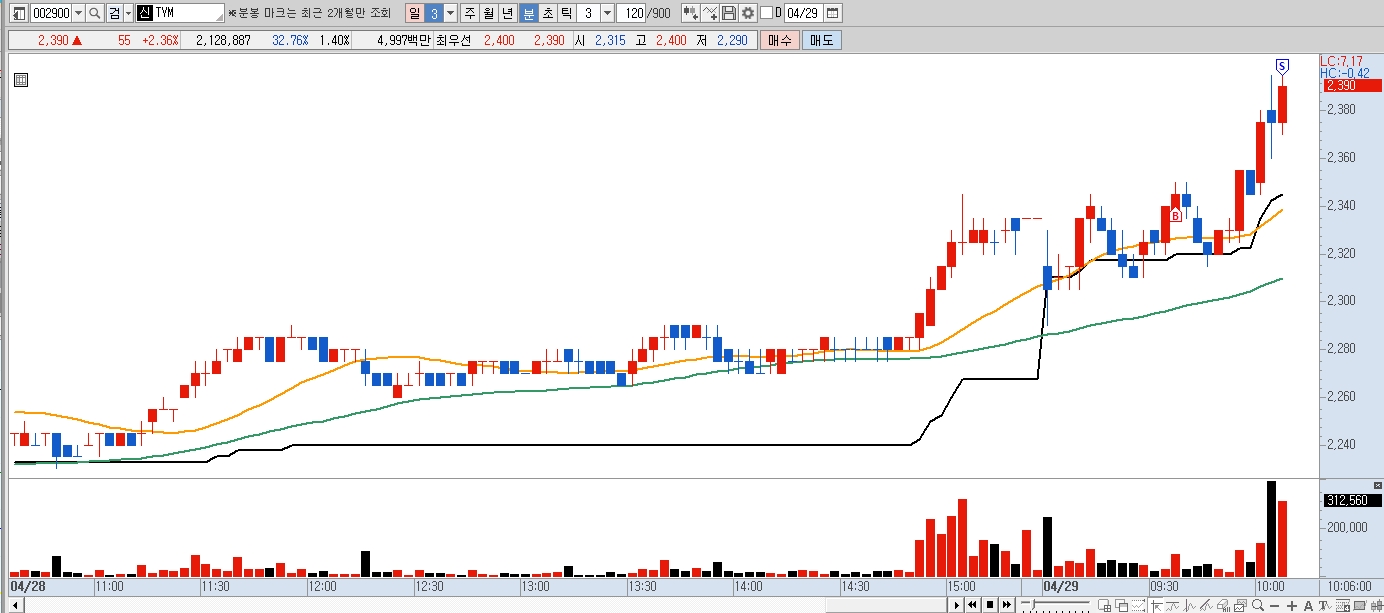Adjust the replay speed slider
The width and height of the screenshot is (1384, 613).
(1055, 604)
